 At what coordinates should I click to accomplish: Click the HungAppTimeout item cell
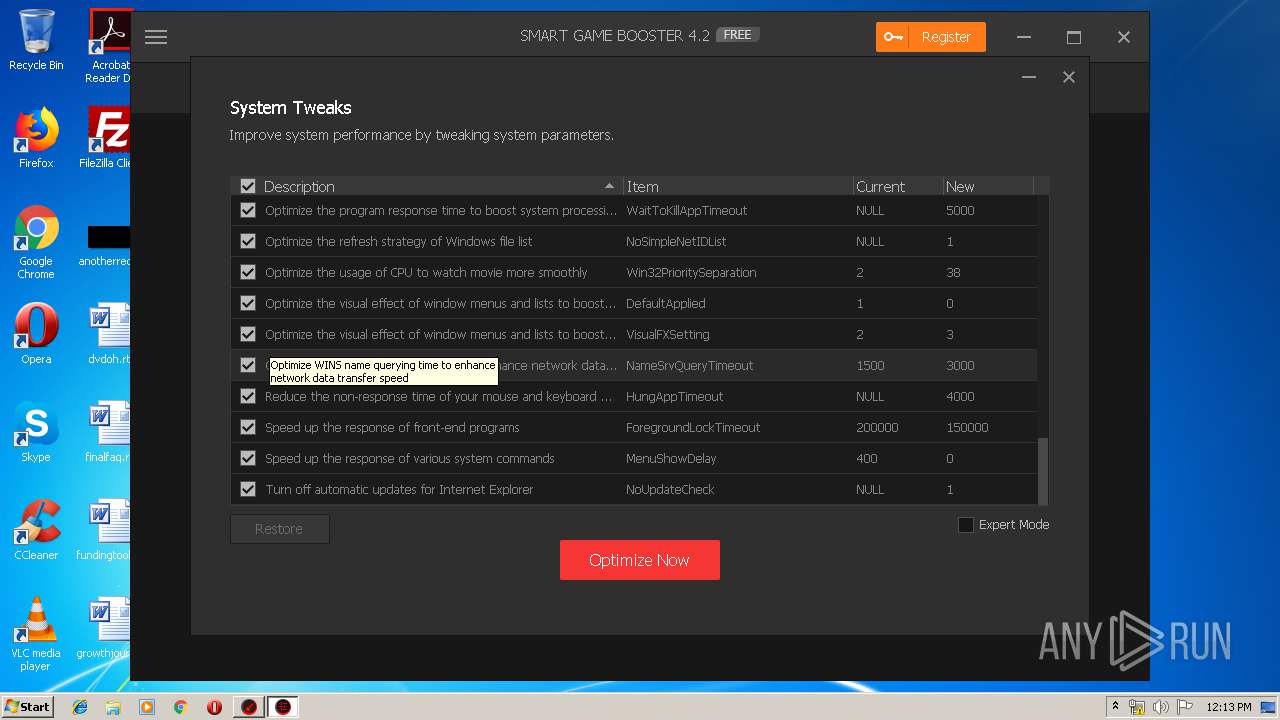(674, 396)
